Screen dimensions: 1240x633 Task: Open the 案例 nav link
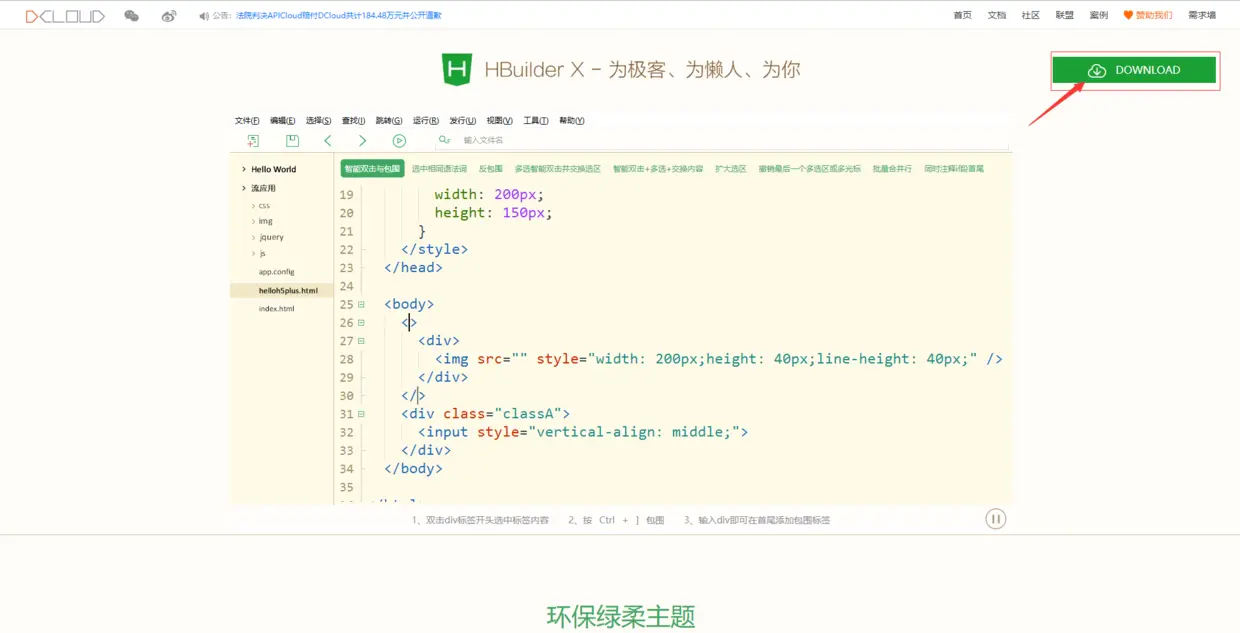(1098, 15)
